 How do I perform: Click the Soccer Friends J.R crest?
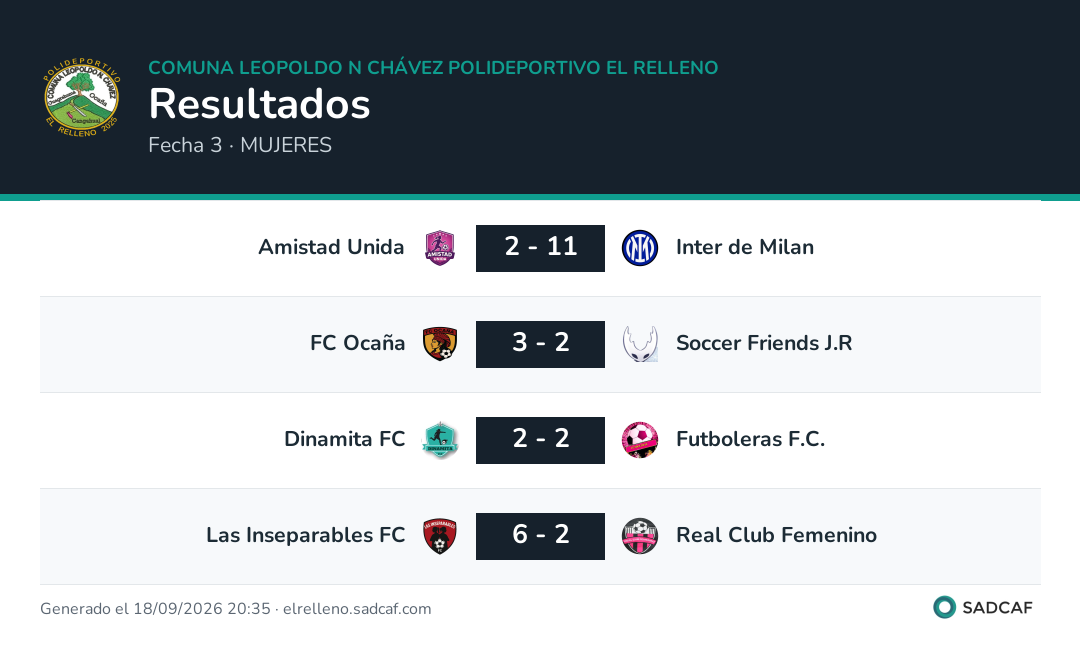(640, 344)
